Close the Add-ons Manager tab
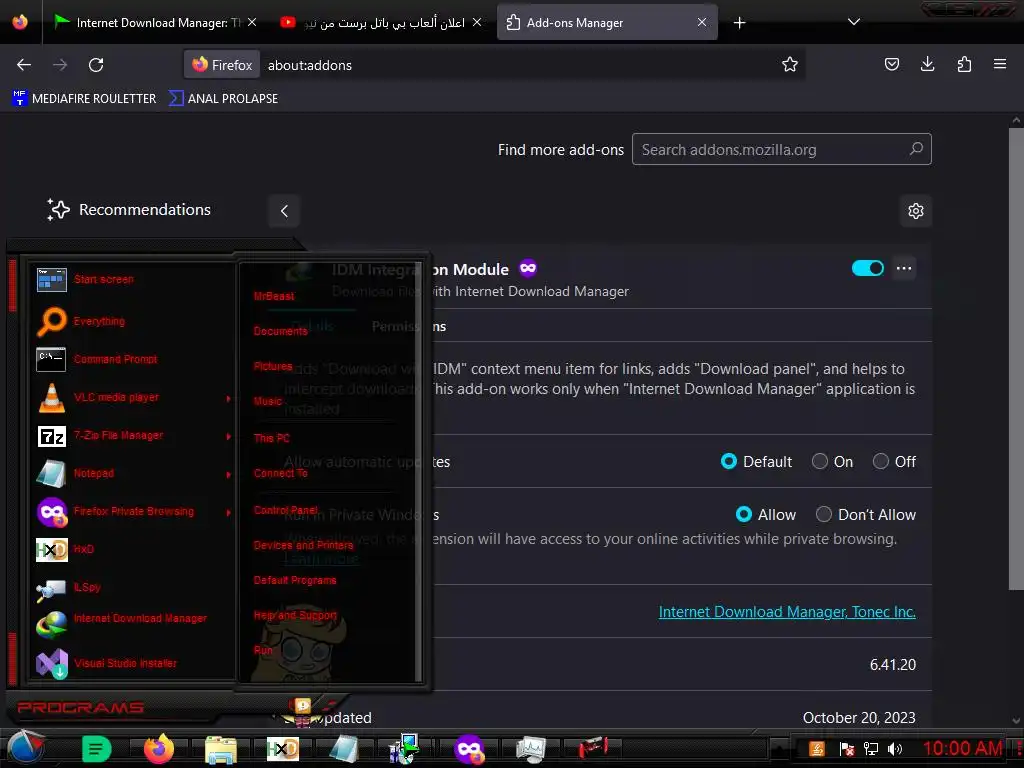Screen dimensions: 1024x768 [702, 23]
